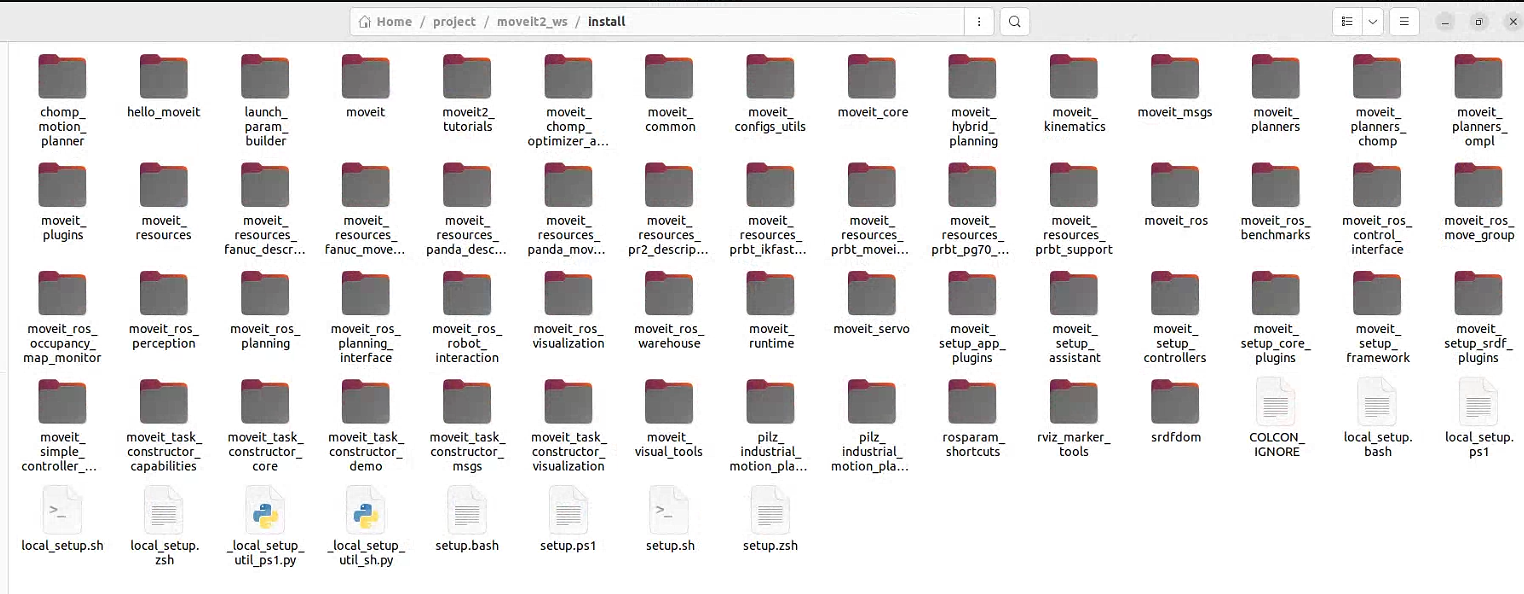
Task: Expand the view options dropdown arrow
Action: pyautogui.click(x=1373, y=21)
